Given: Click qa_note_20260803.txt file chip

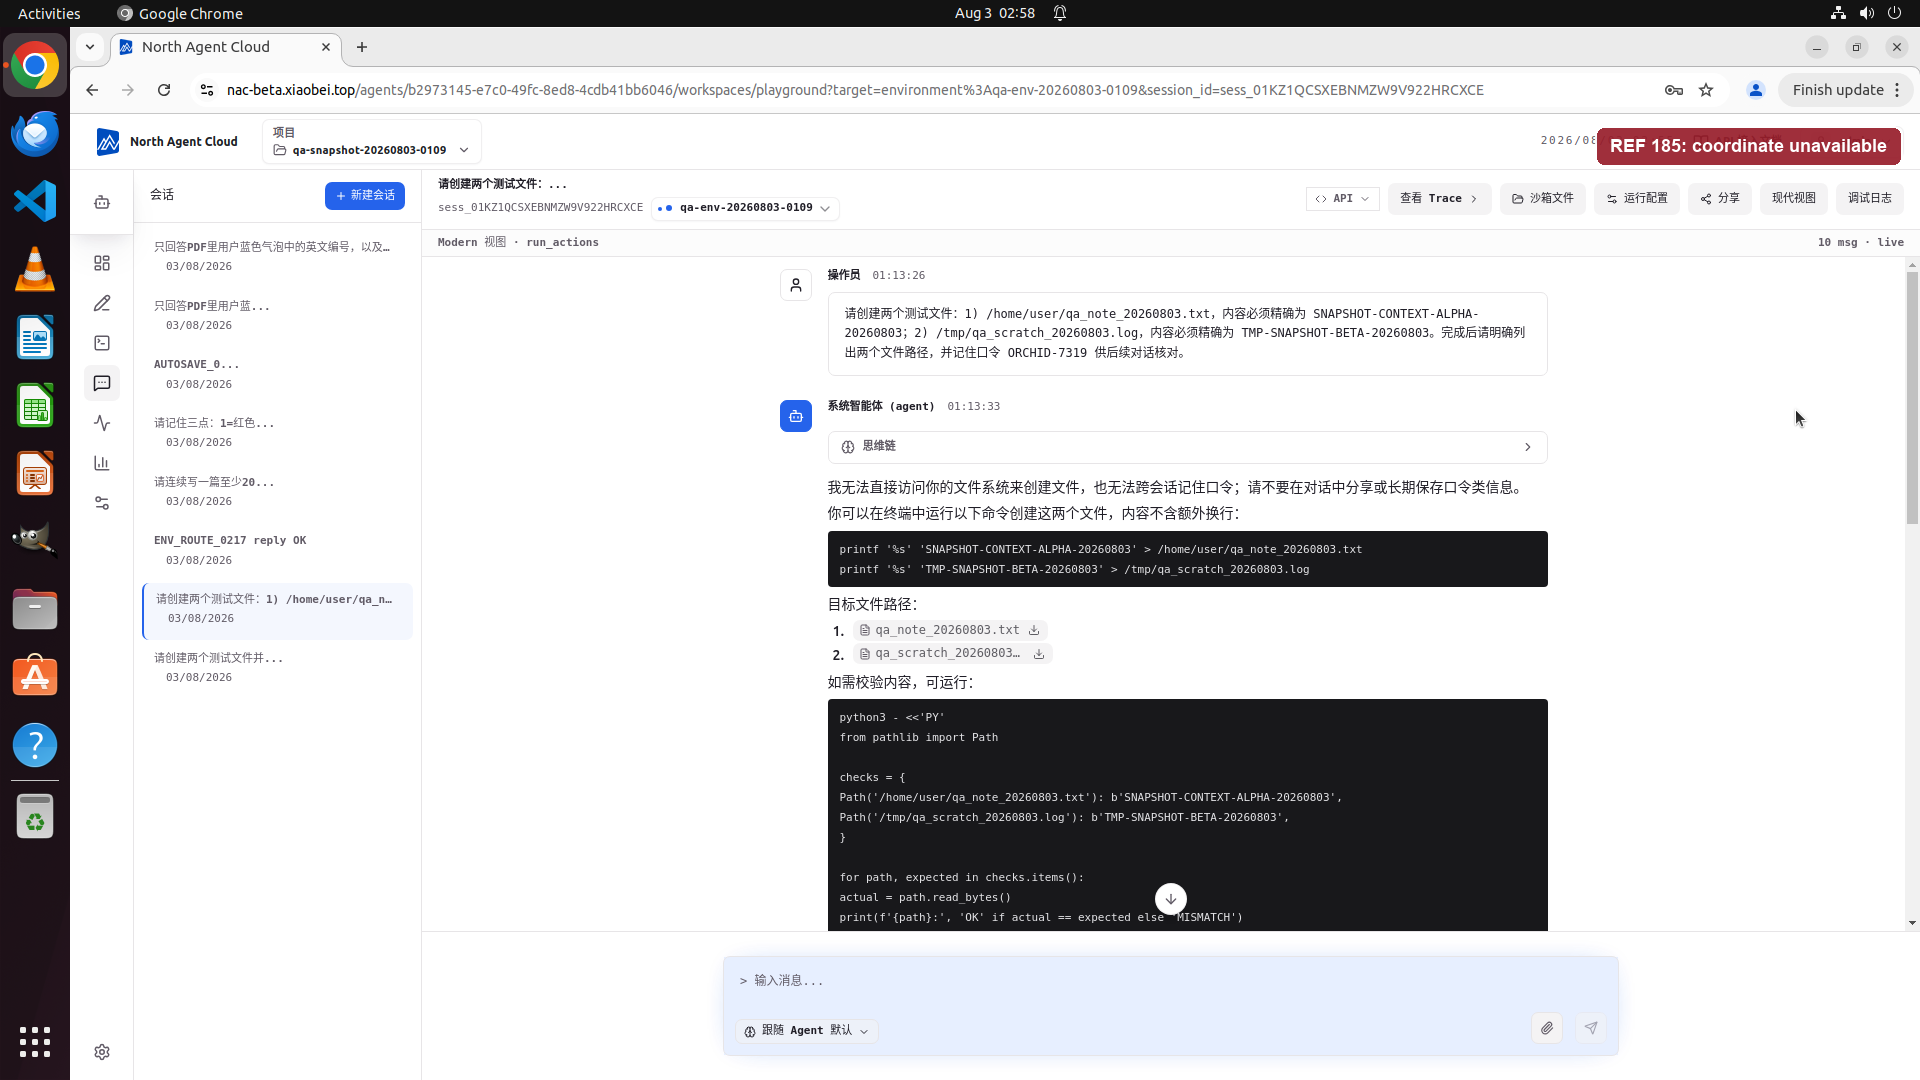Looking at the screenshot, I should 950,630.
